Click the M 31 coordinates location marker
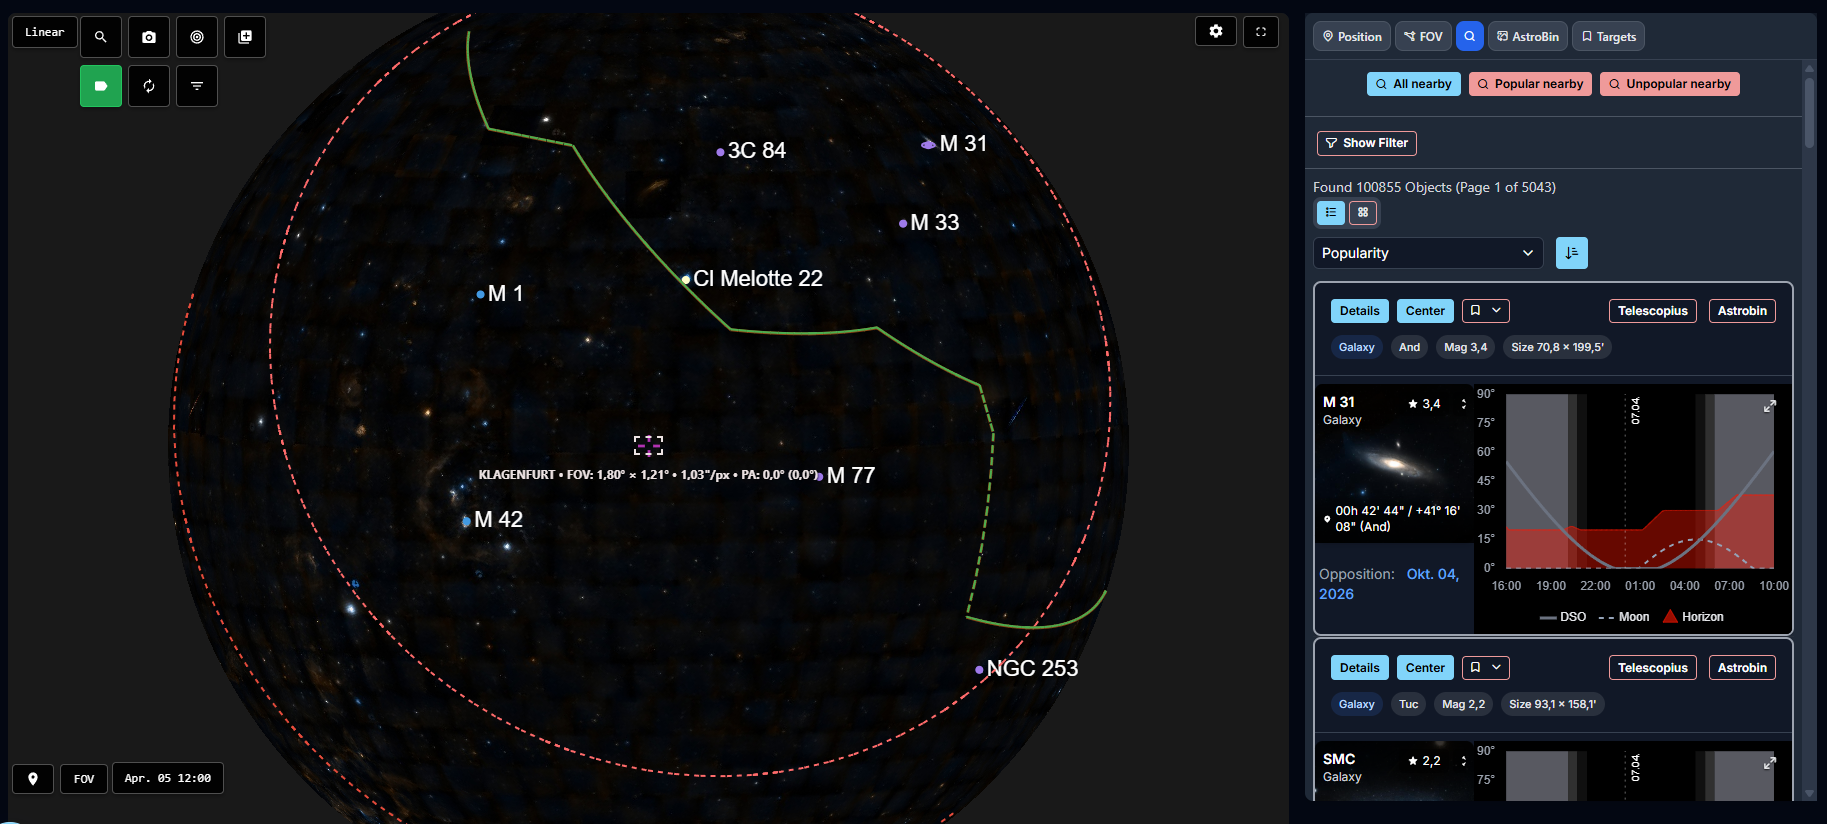The height and width of the screenshot is (824, 1827). click(x=1327, y=519)
